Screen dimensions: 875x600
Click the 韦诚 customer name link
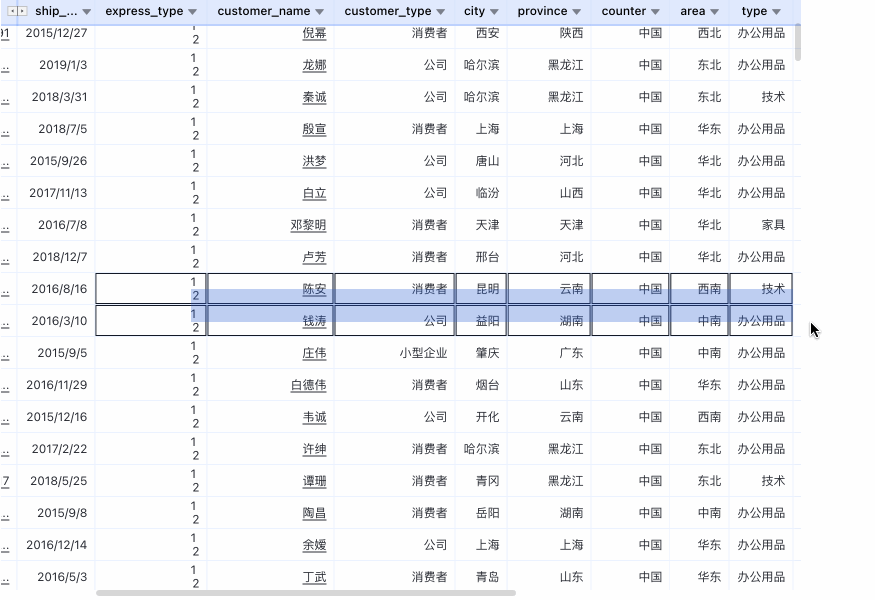314,417
